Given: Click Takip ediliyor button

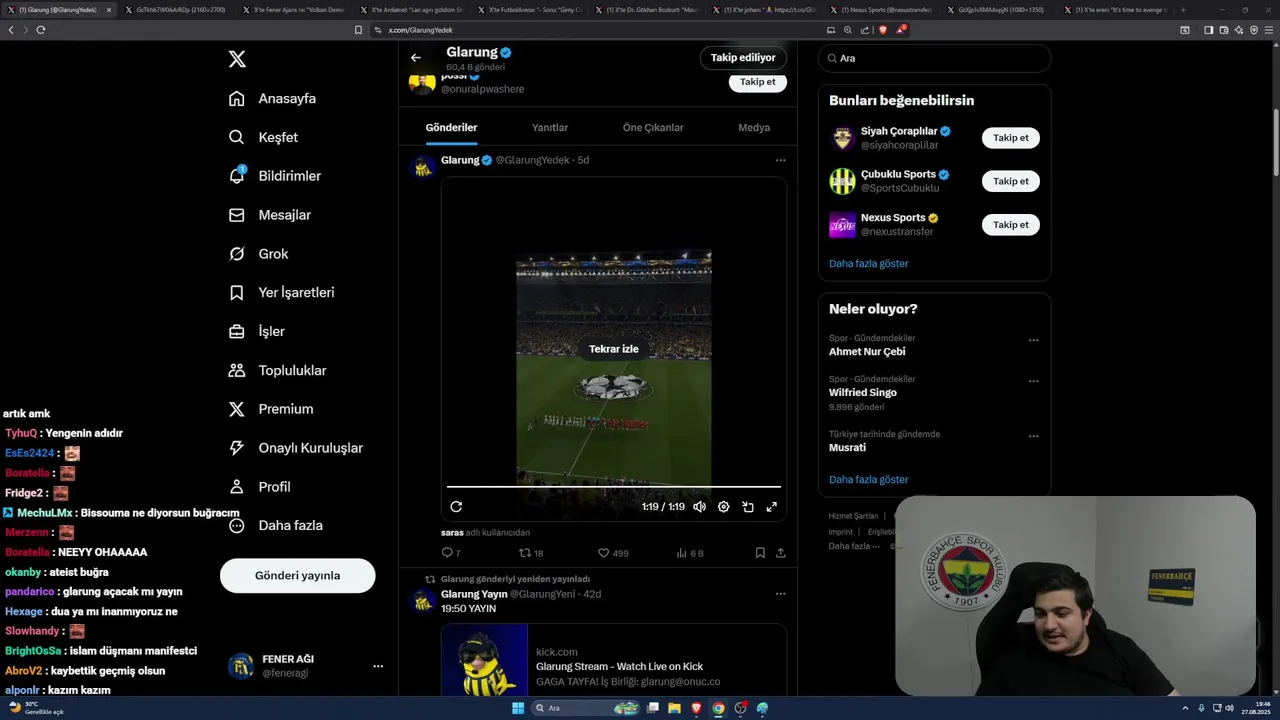Looking at the screenshot, I should [x=743, y=57].
